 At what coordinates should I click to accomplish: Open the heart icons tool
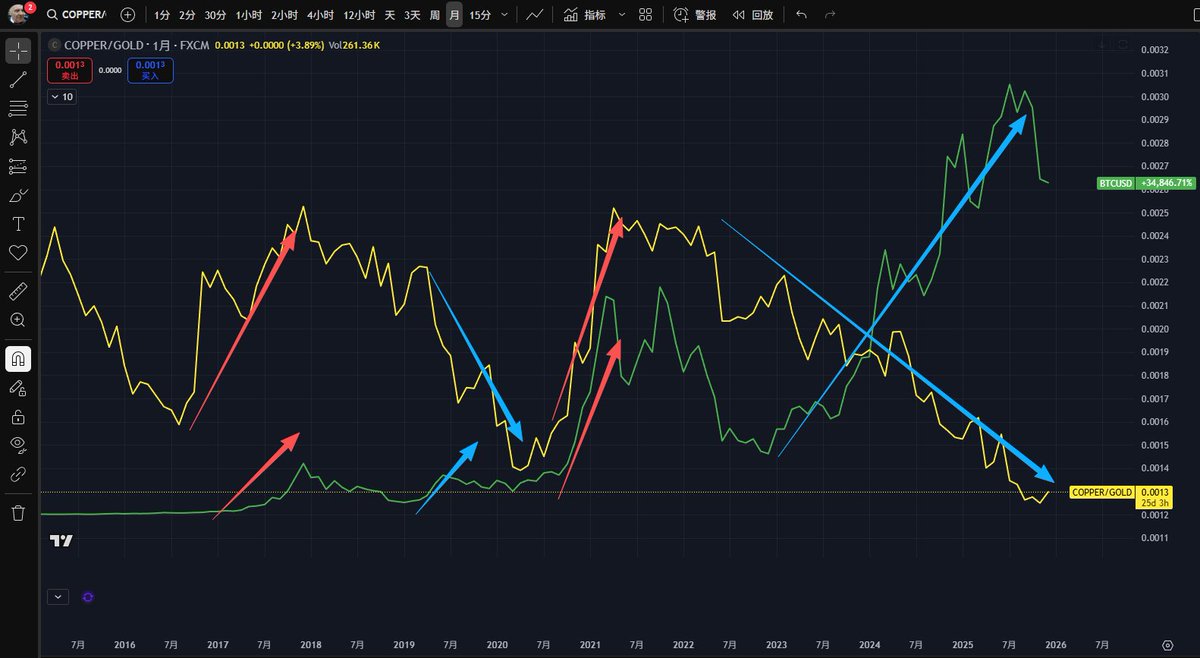click(18, 253)
